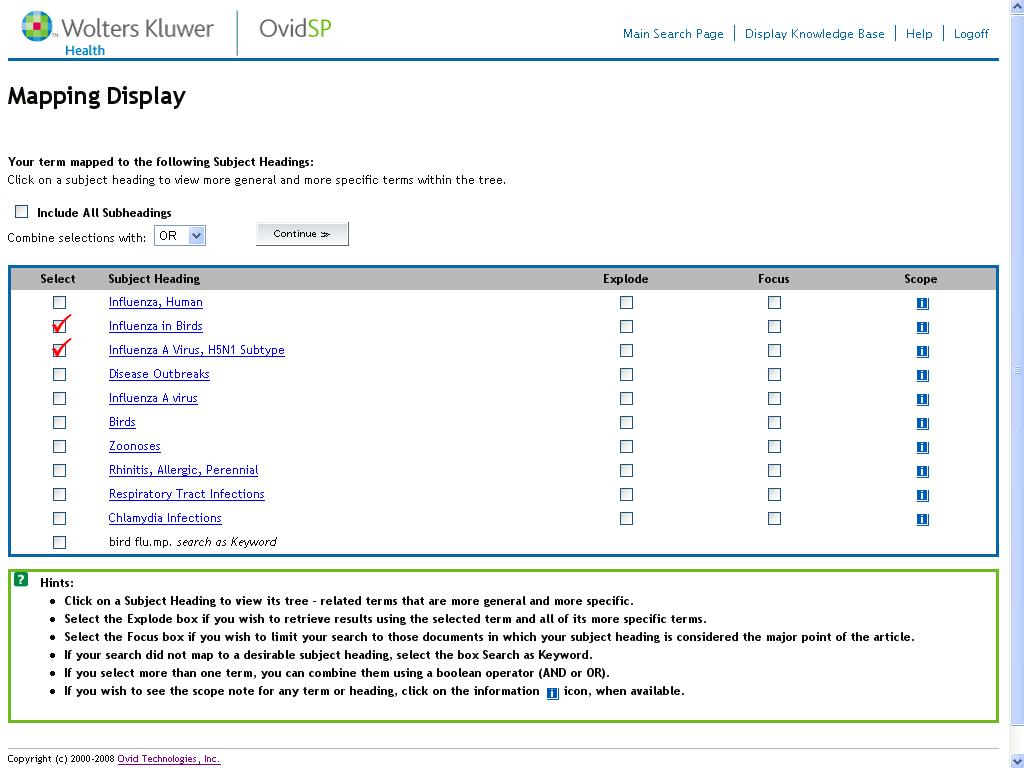Open the Zoonoses subject heading link
The width and height of the screenshot is (1024, 768).
point(135,446)
